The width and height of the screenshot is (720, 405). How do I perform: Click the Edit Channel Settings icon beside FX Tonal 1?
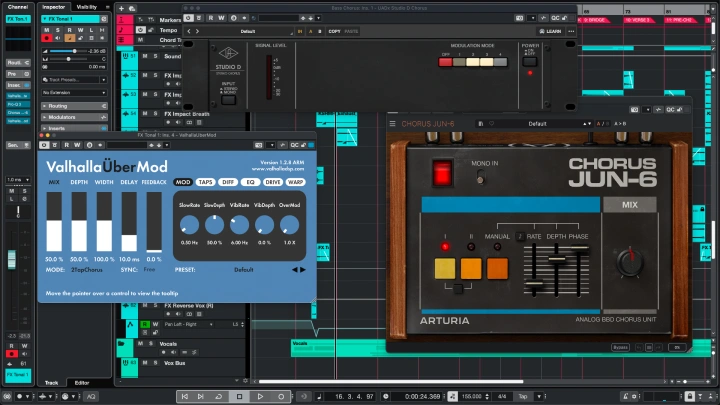(104, 19)
